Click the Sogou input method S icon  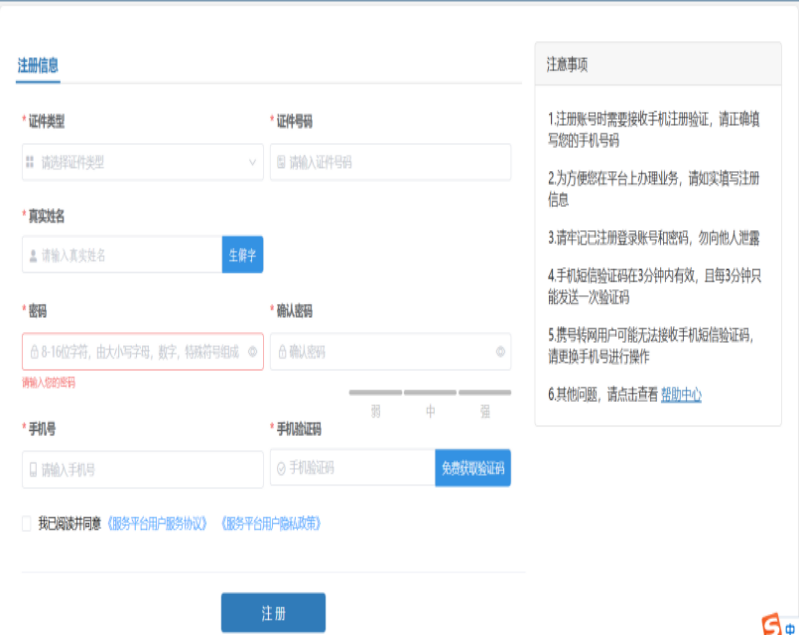point(771,624)
